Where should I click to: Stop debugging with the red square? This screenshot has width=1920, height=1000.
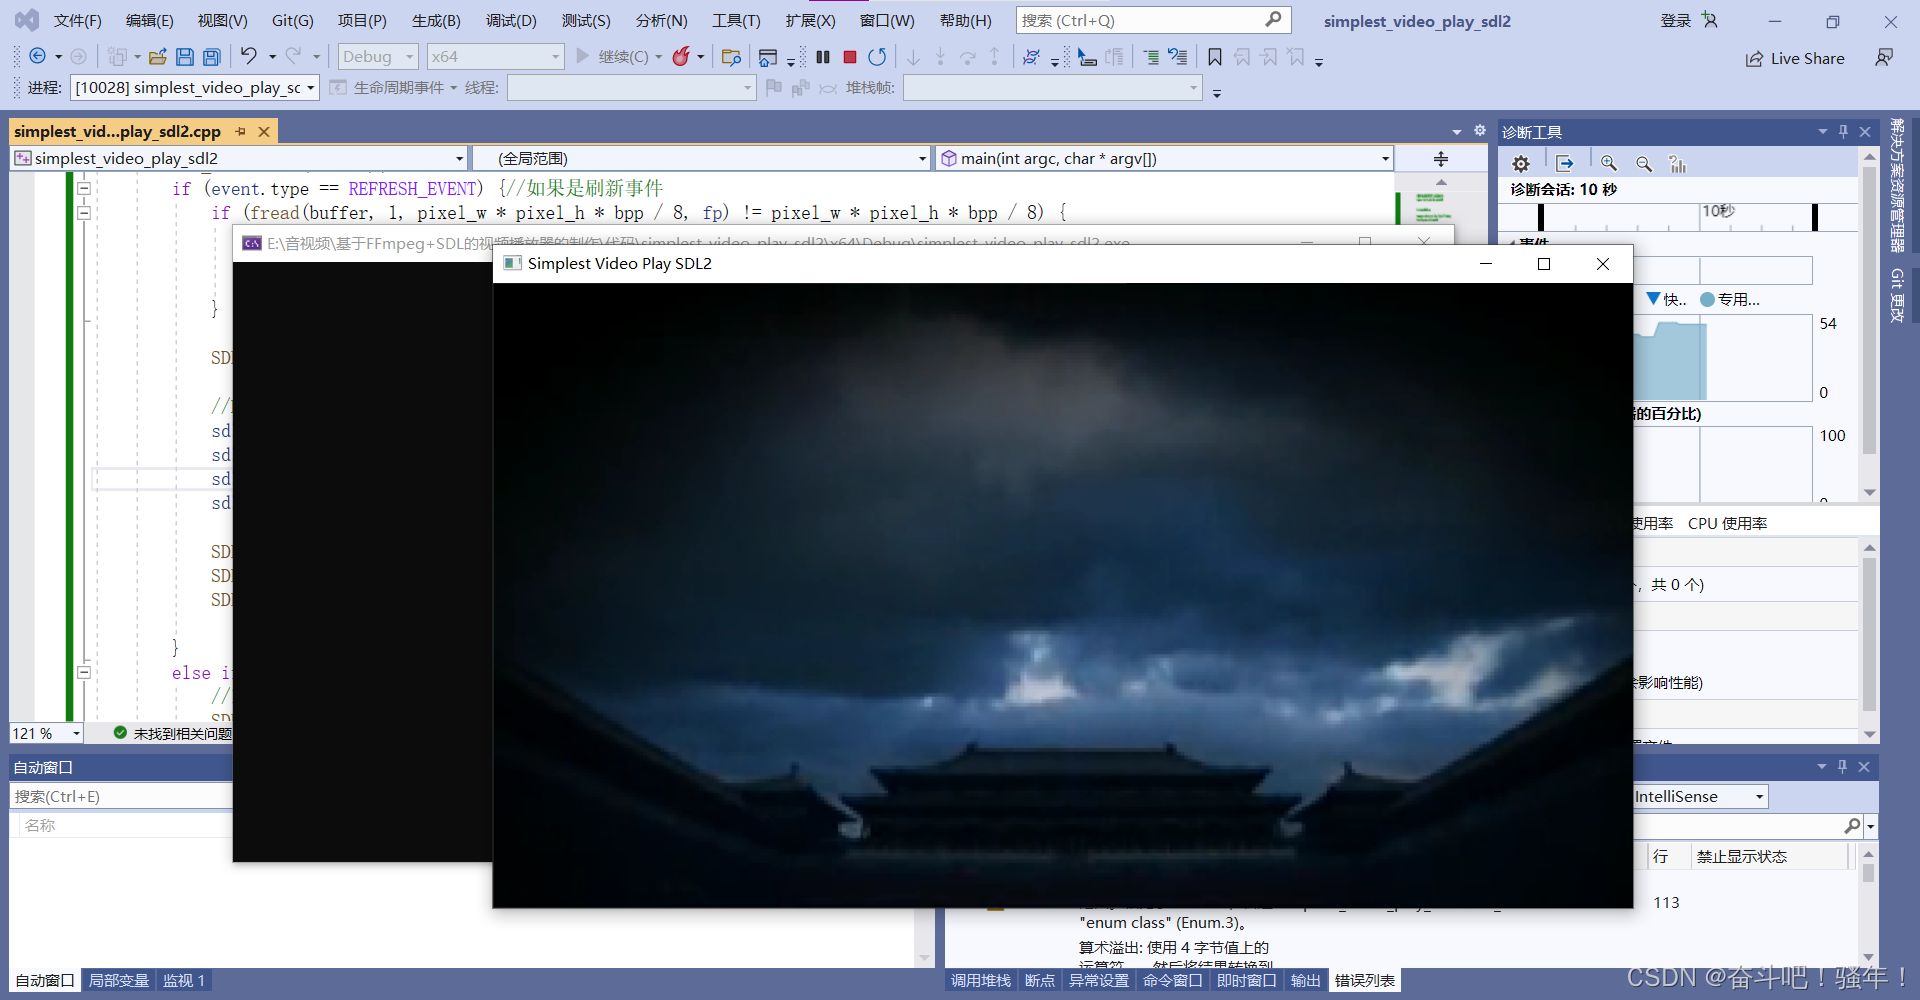(x=850, y=57)
